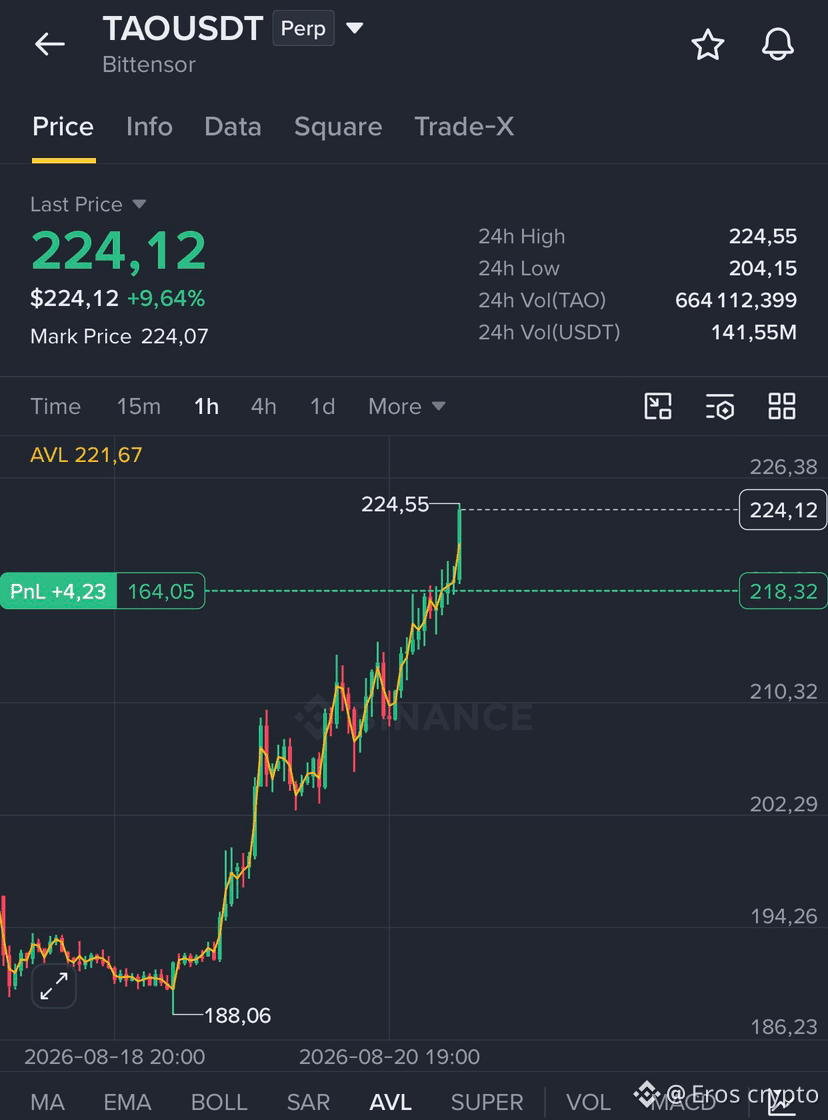Open the four-square grid layout icon
828x1120 pixels.
pos(782,406)
